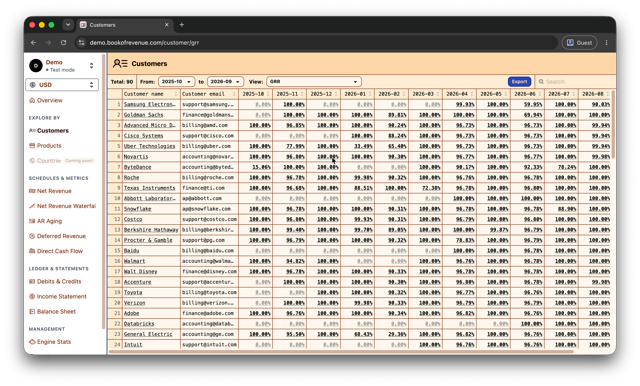Screen dimensions: 640x386
Task: Click the browser forward arrow
Action: [x=48, y=42]
